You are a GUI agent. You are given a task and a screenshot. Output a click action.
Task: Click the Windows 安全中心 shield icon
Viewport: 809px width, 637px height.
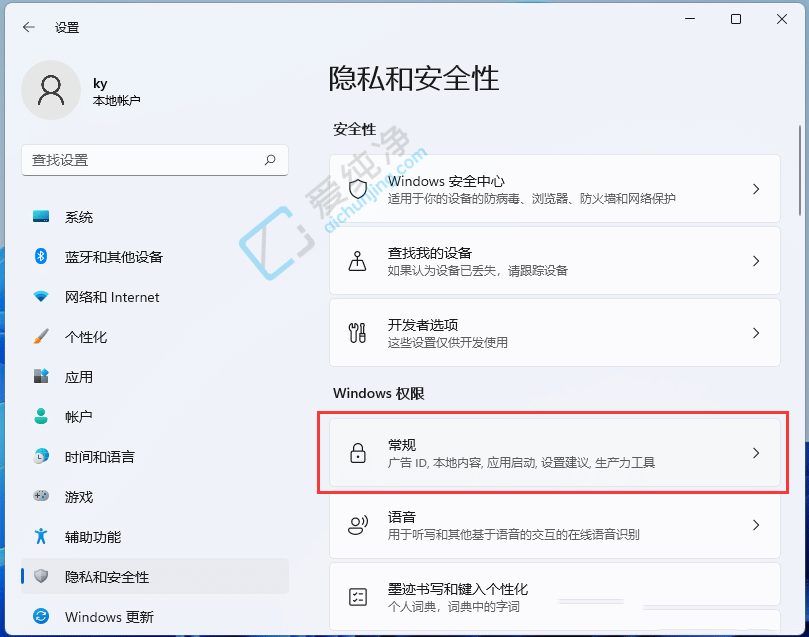click(x=358, y=189)
